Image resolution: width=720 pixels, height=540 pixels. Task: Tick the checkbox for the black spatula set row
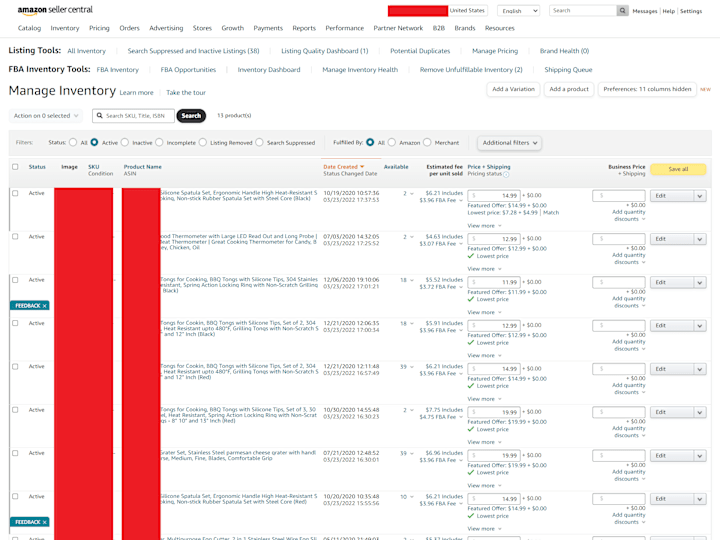[15, 193]
